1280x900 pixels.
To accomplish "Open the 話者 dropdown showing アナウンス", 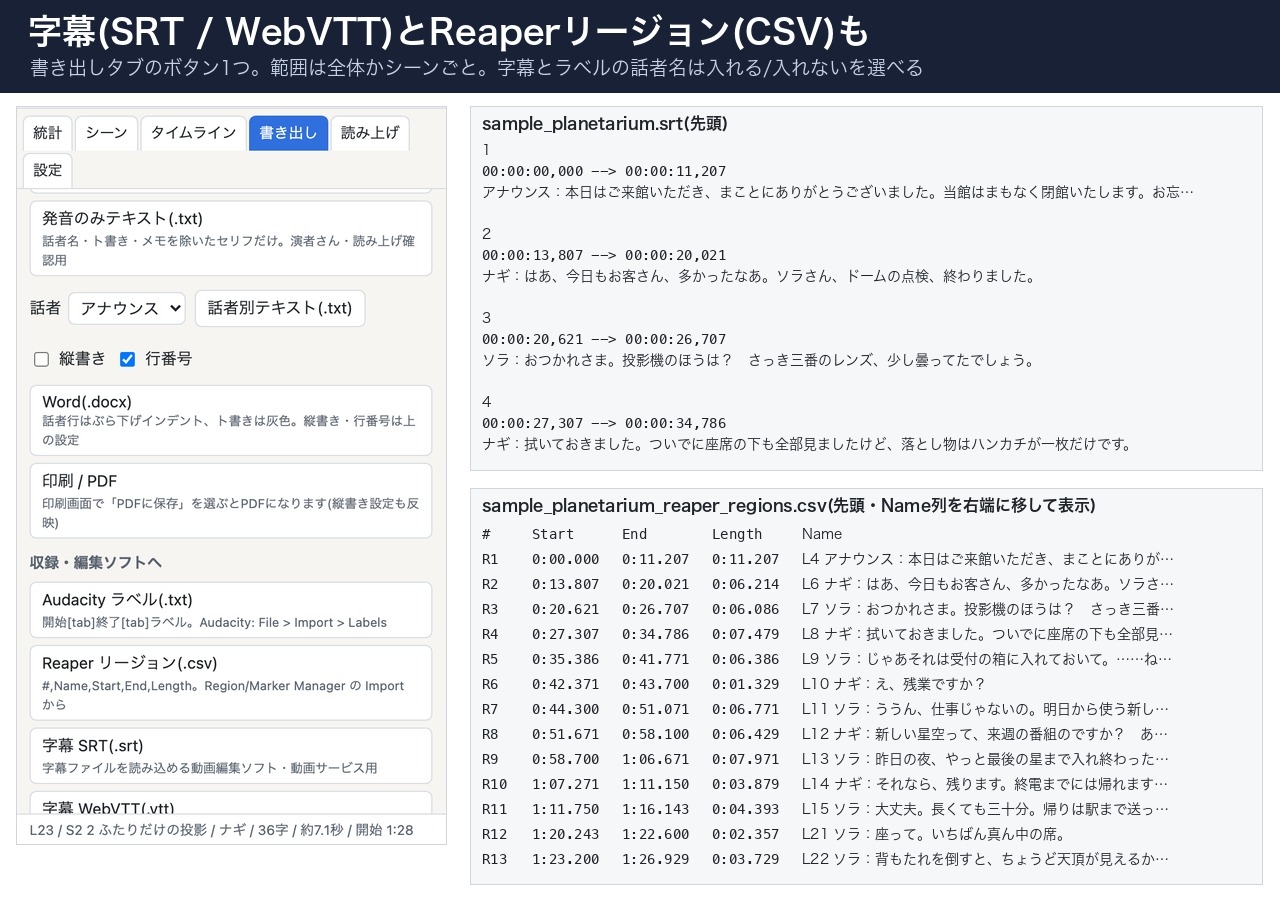I will pyautogui.click(x=127, y=308).
